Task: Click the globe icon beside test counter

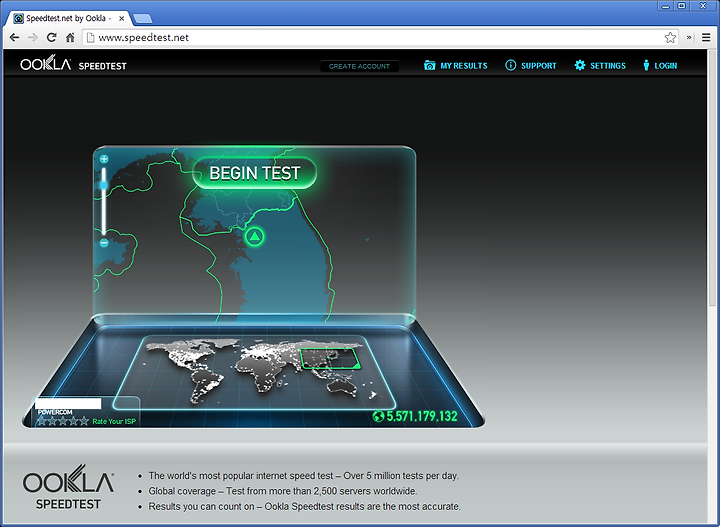Action: coord(378,416)
